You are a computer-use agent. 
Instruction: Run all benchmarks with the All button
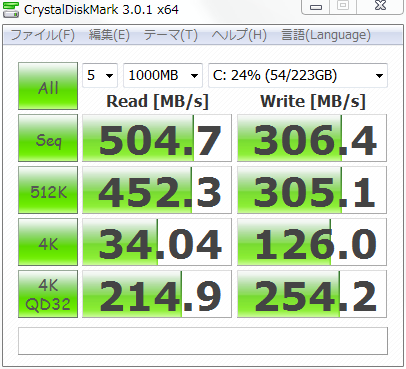(48, 86)
